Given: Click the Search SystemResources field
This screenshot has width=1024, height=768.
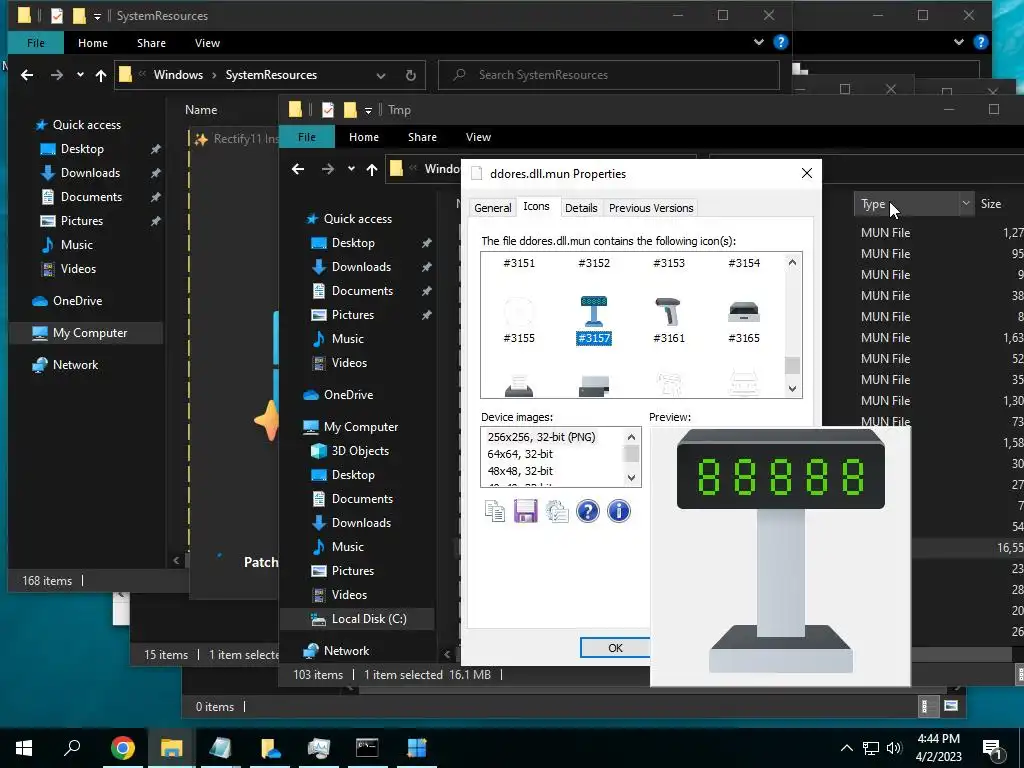Looking at the screenshot, I should point(609,74).
